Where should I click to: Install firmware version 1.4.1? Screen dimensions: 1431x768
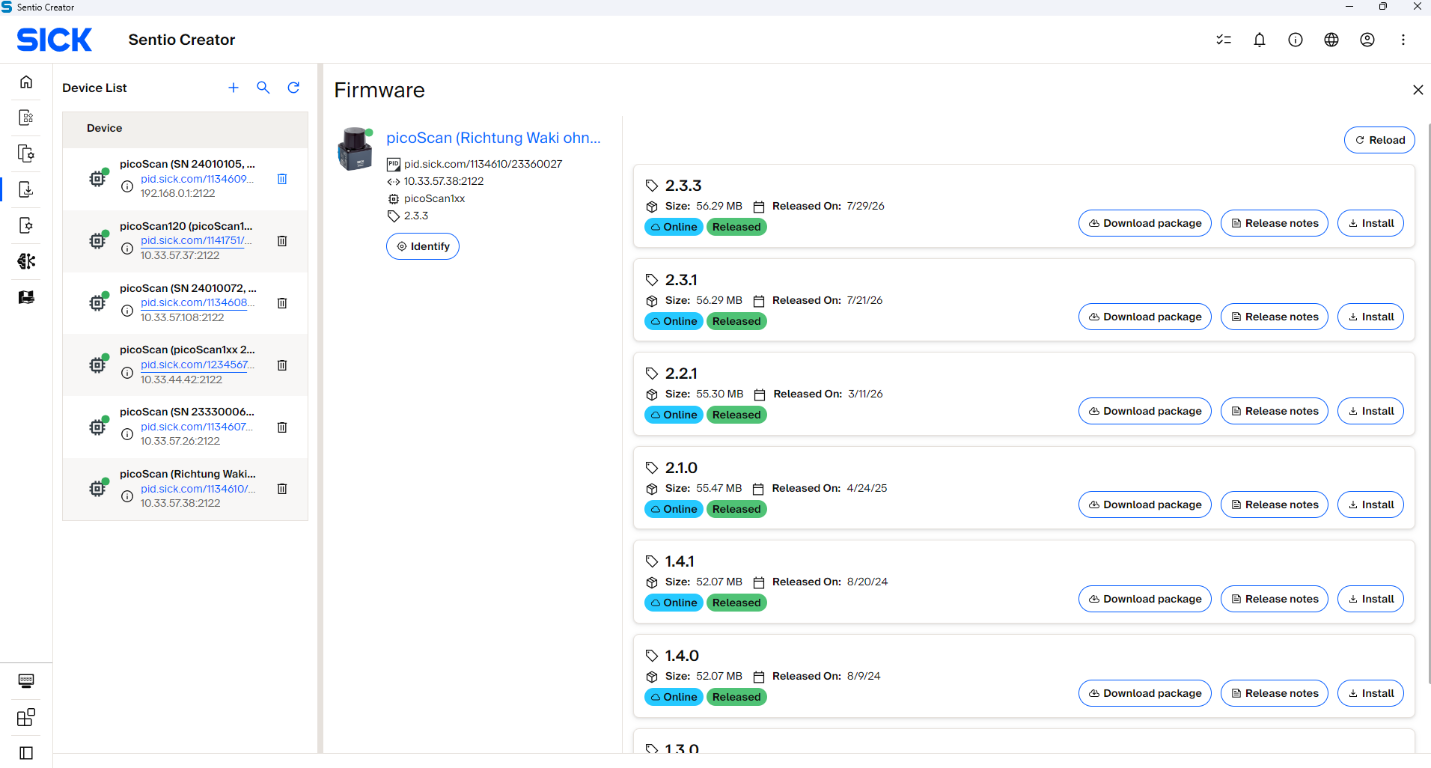tap(1370, 599)
